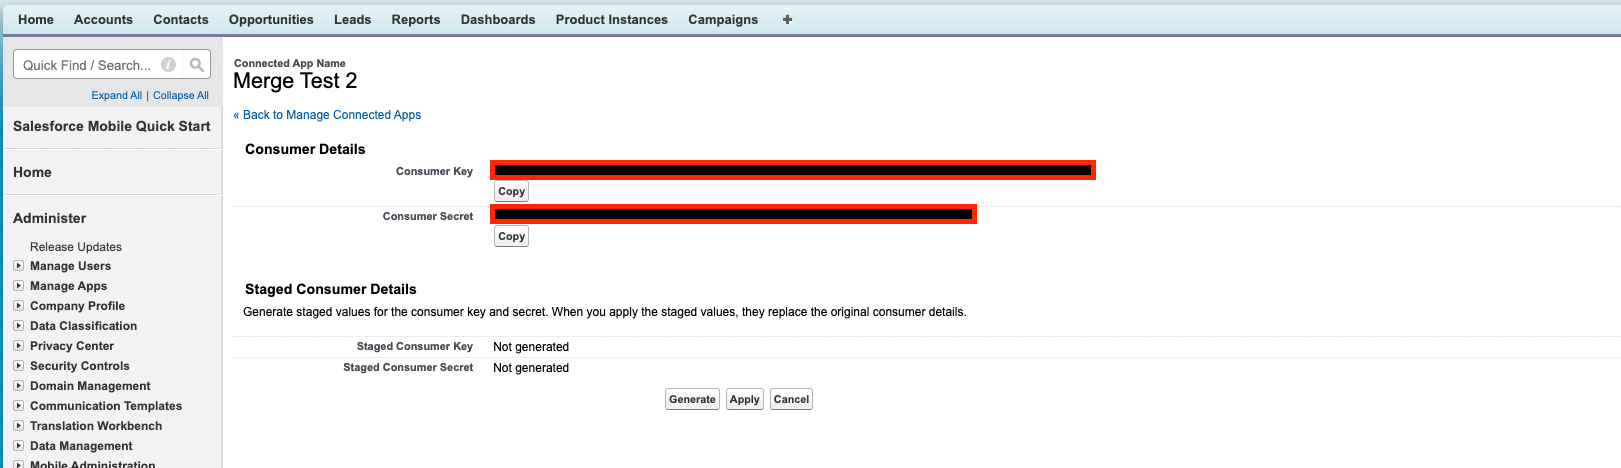This screenshot has width=1621, height=468.
Task: Click the Data Classification sidebar label
Action: pyautogui.click(x=83, y=326)
